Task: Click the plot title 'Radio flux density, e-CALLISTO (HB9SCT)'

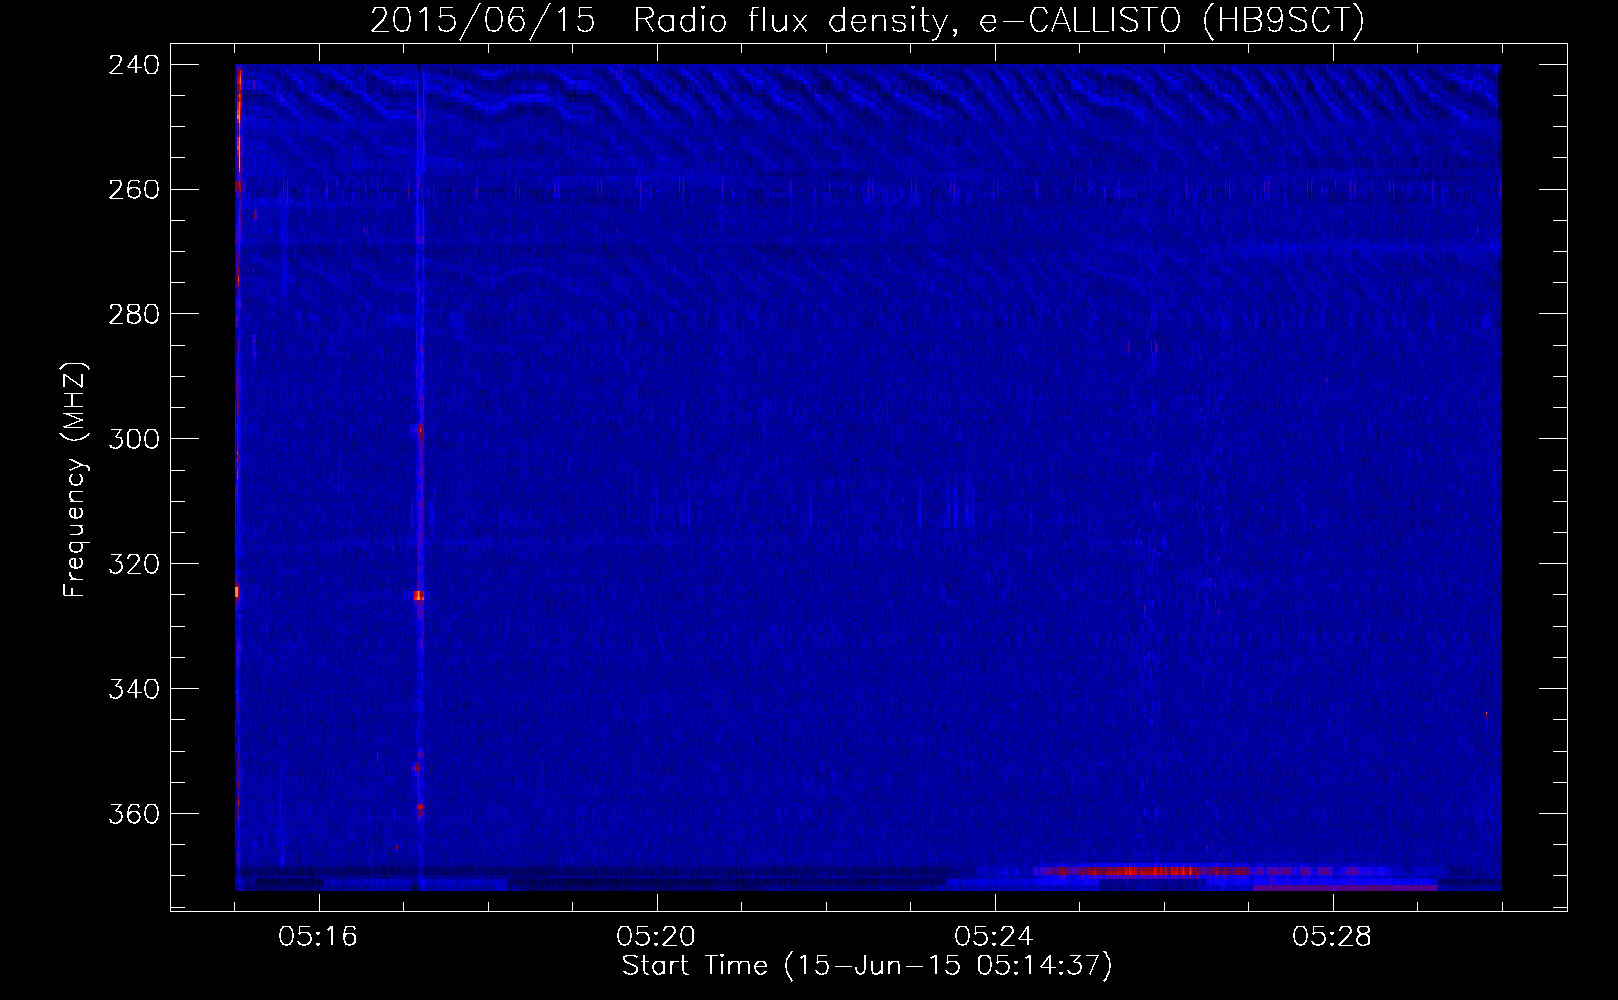Action: 998,20
